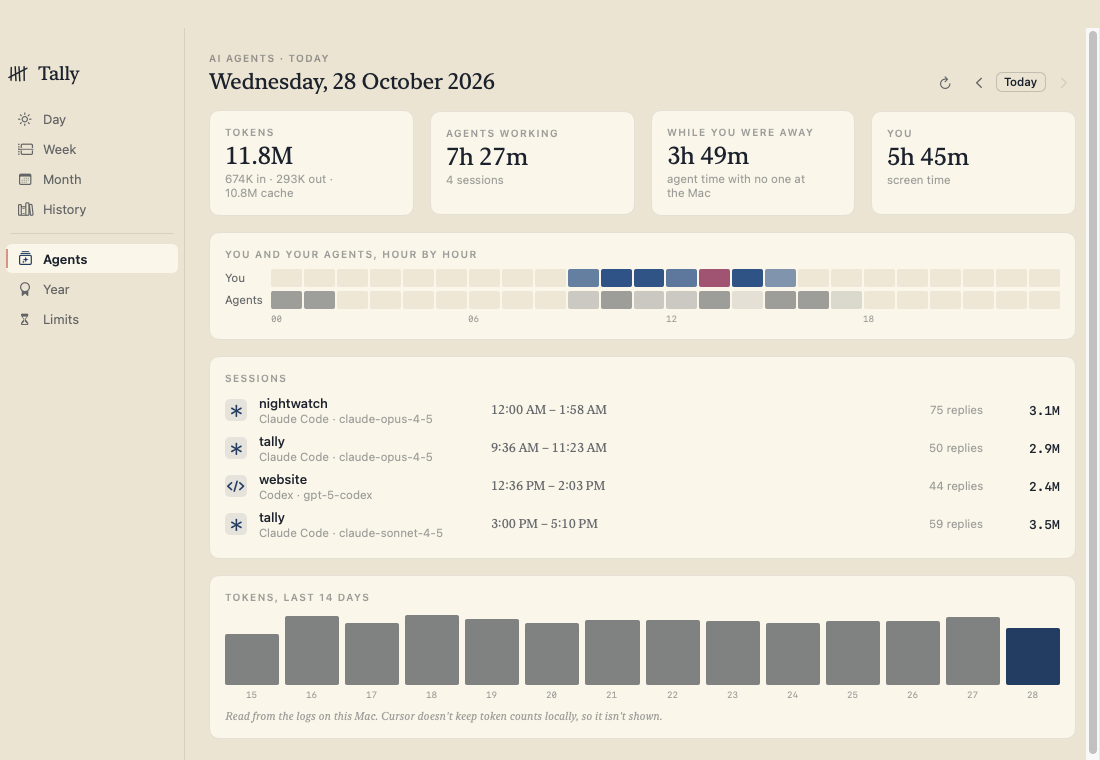Click the History books icon
Viewport: 1100px width, 760px height.
(x=25, y=209)
